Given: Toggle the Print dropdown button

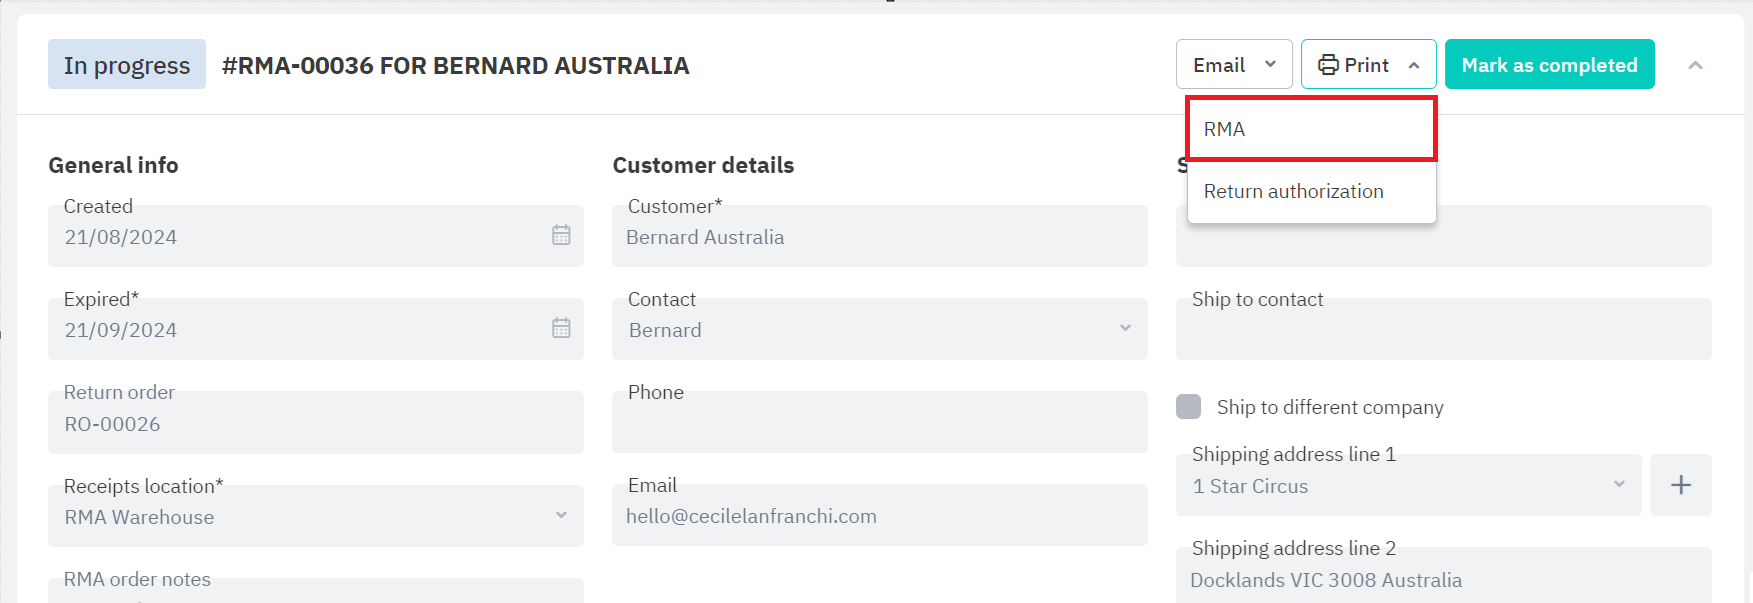Looking at the screenshot, I should click(1368, 65).
